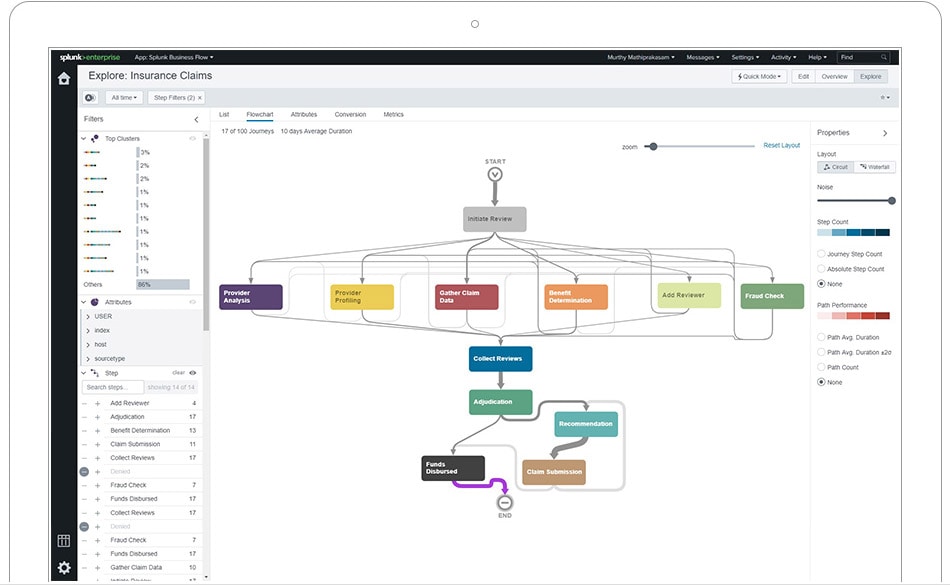Expand the host attribute
Image resolution: width=950 pixels, height=586 pixels.
pyautogui.click(x=88, y=344)
